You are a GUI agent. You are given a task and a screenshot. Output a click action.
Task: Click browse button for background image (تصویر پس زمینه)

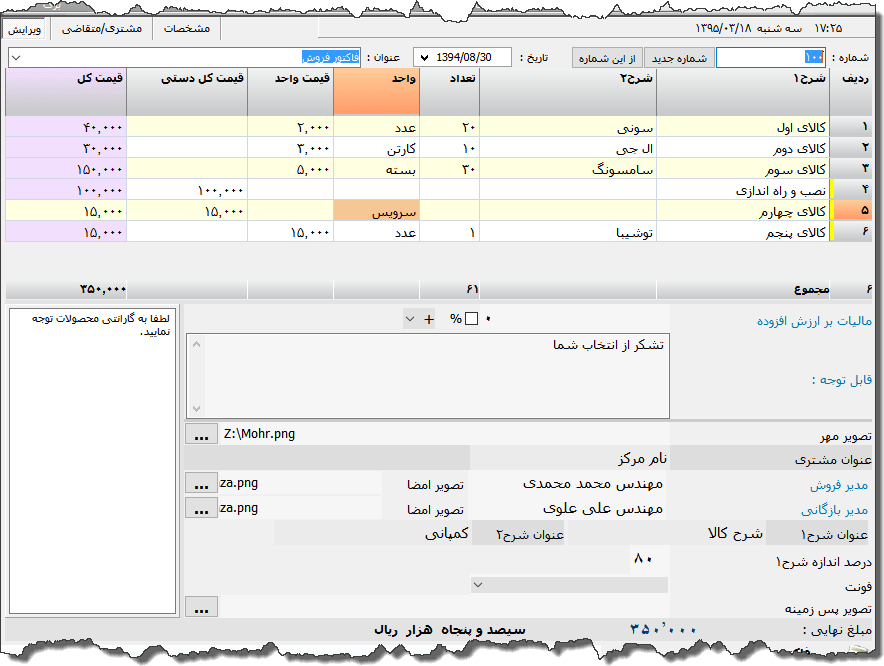click(x=201, y=607)
